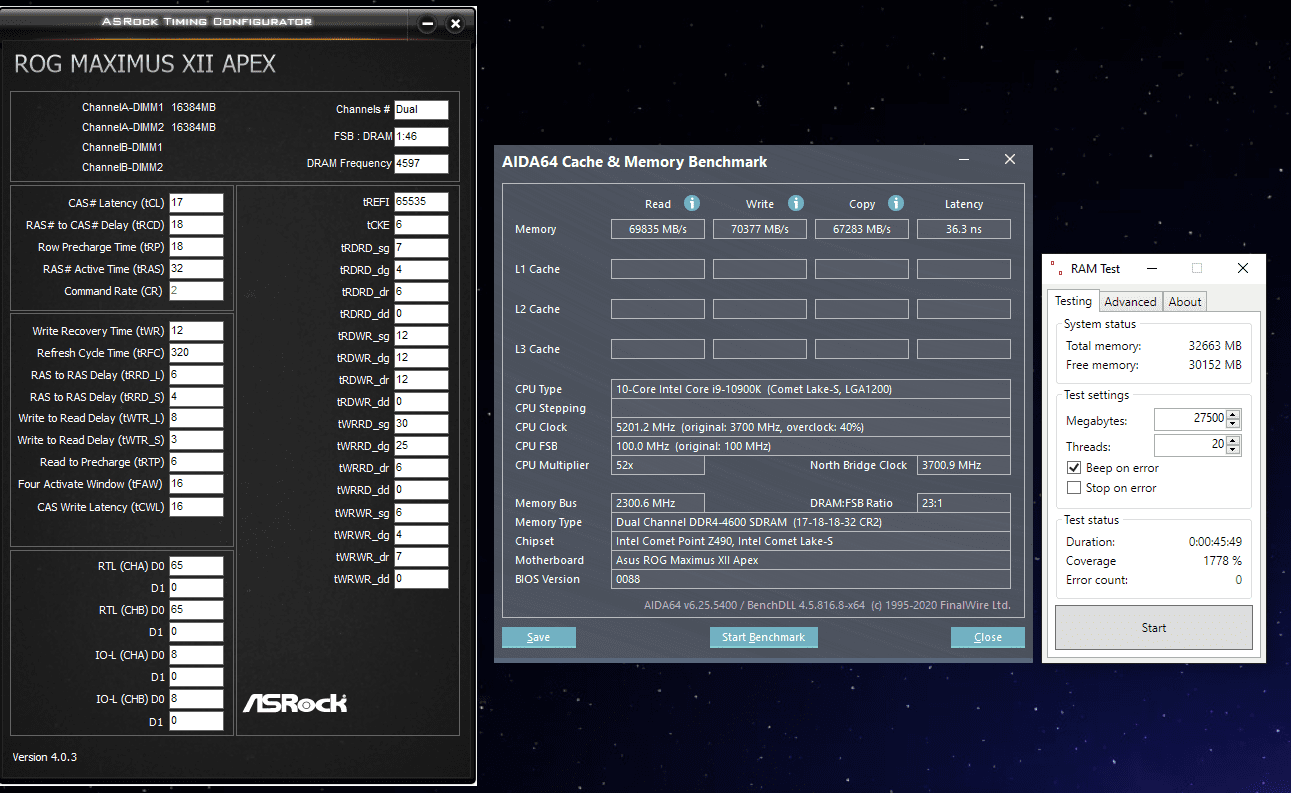Minimize the ASRock Timing Configurator window
The image size is (1291, 793).
pos(427,23)
